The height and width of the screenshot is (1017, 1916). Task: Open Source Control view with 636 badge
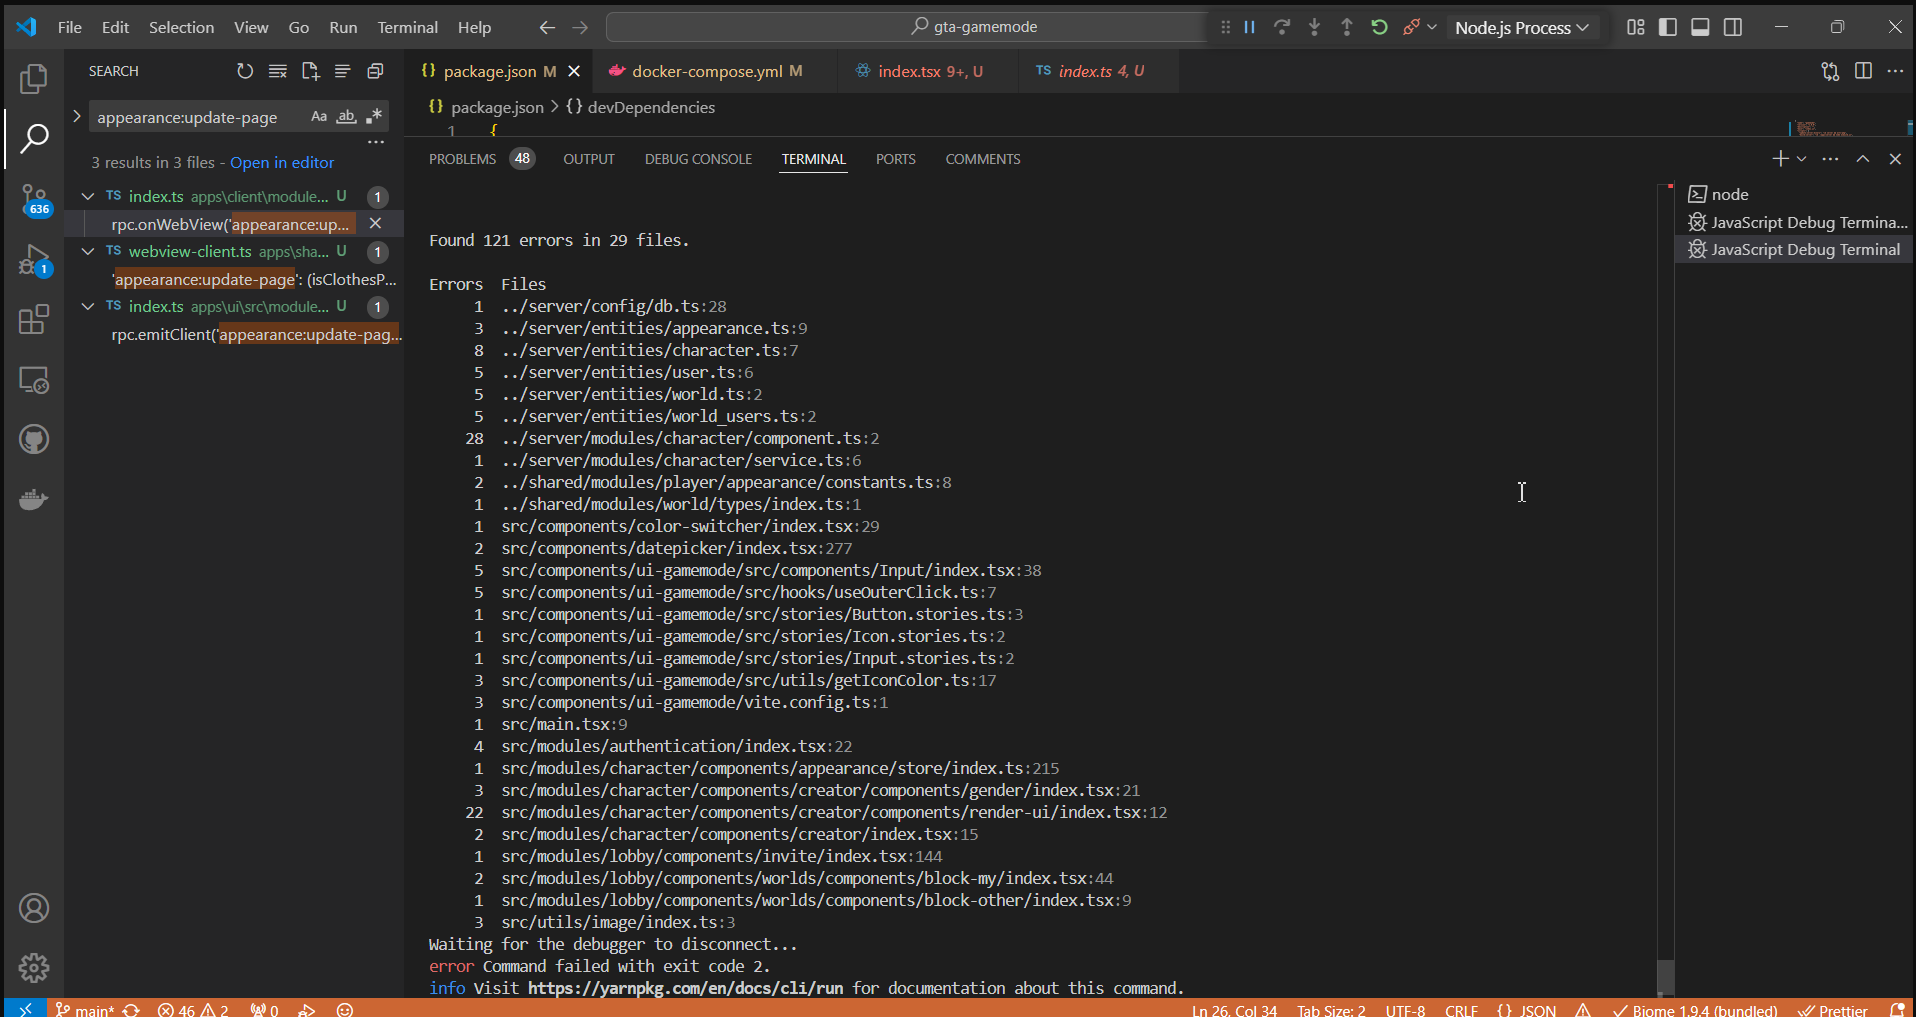[34, 199]
